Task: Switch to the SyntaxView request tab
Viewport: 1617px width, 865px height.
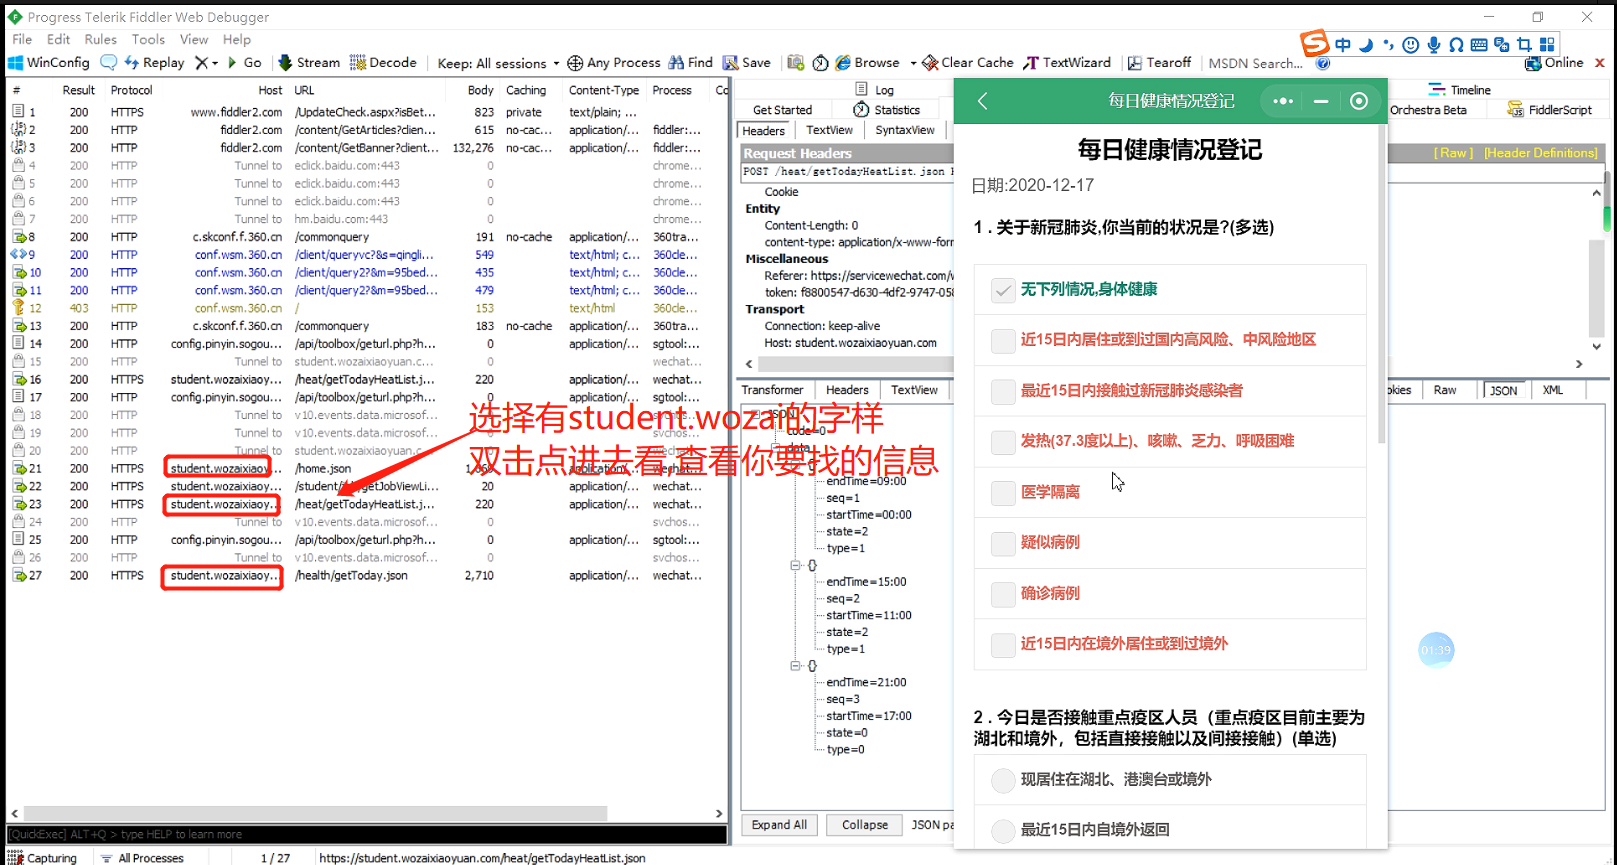Action: (x=905, y=130)
